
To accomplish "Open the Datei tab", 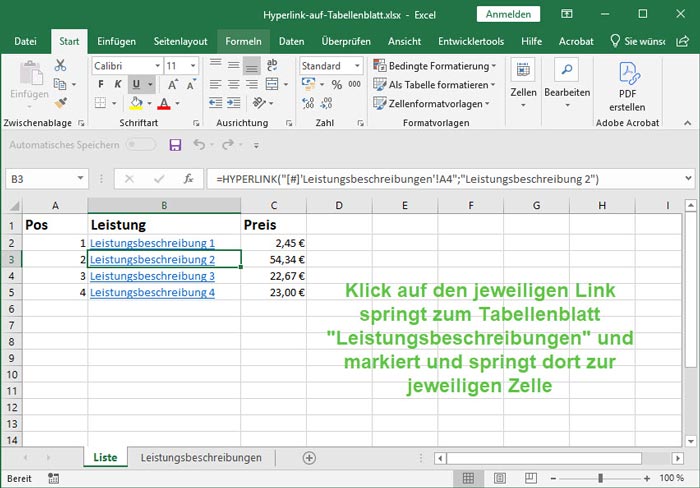I will (25, 42).
